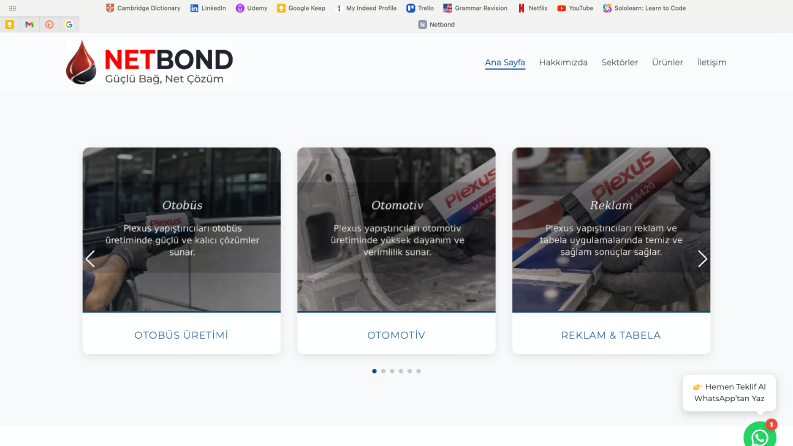793x446 pixels.
Task: Switch to the Gmail pinned tab
Action: (x=29, y=24)
